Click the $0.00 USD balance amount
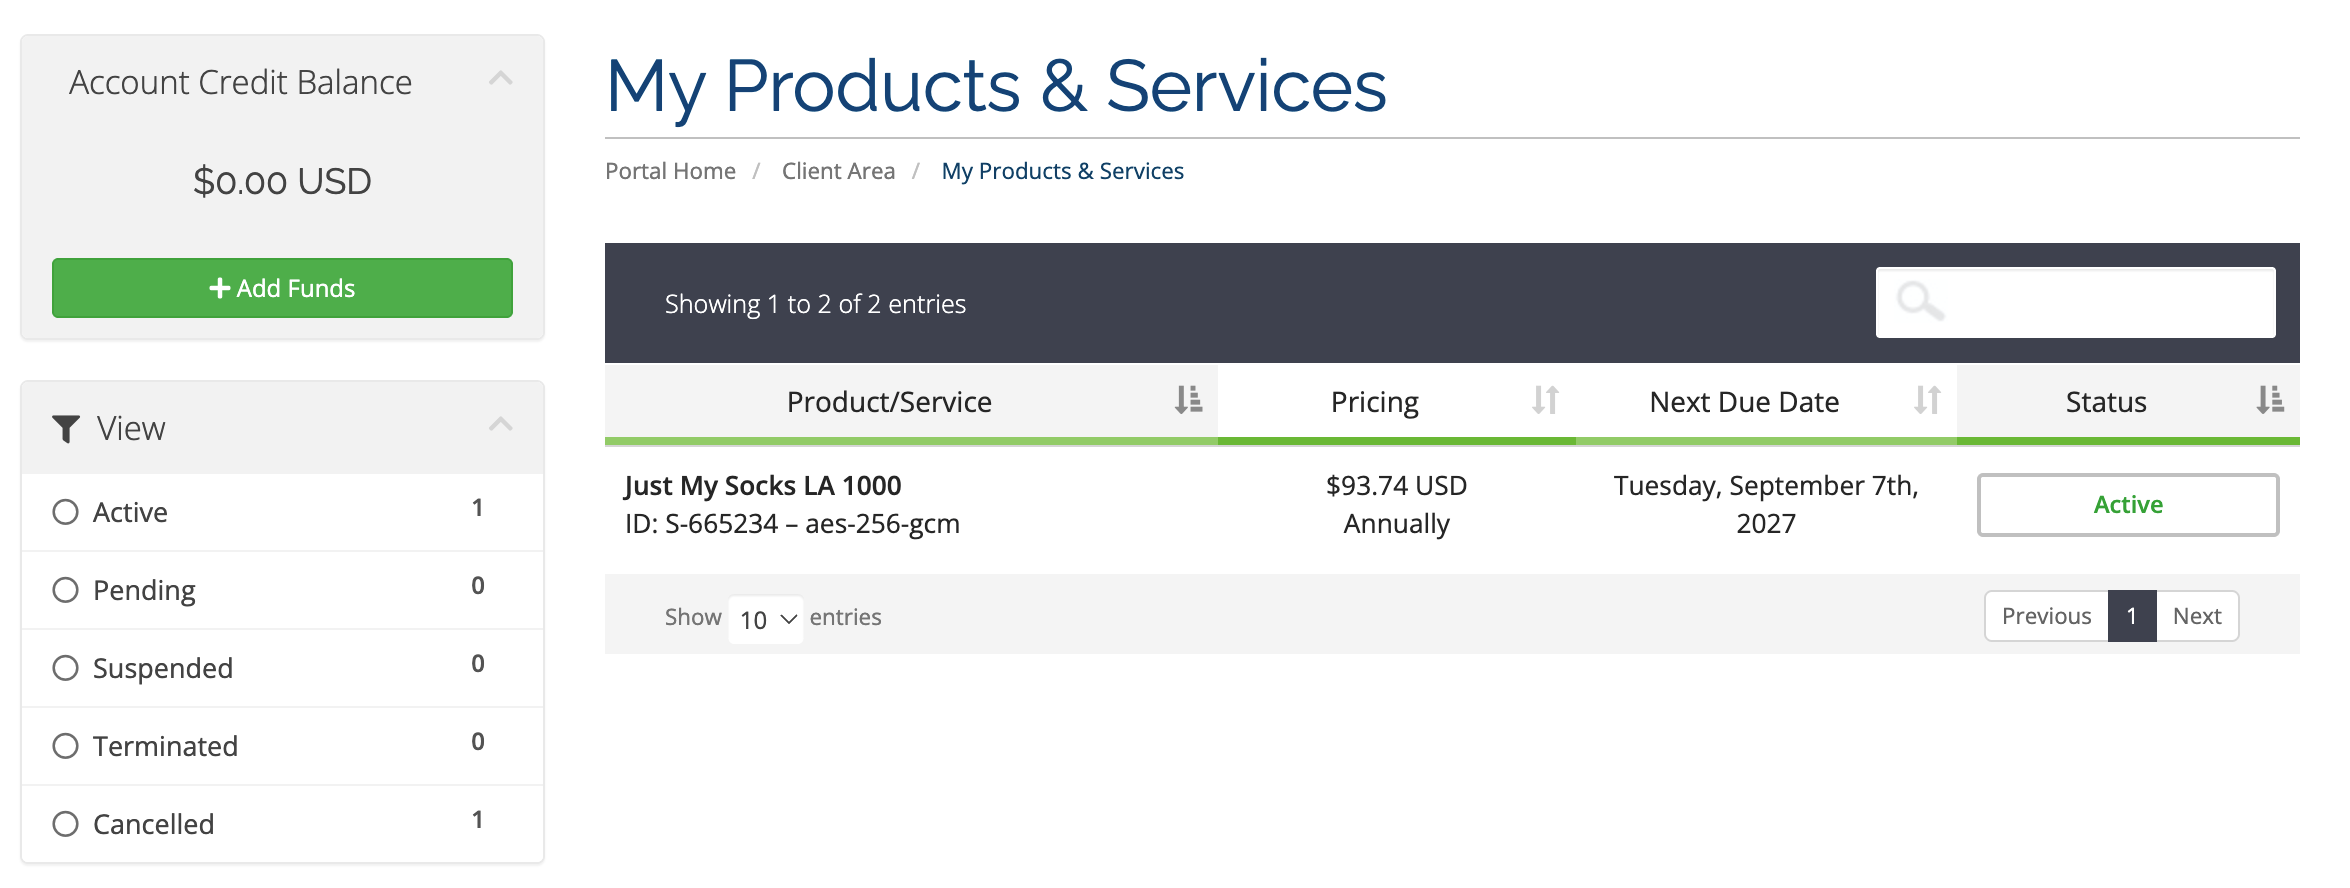Image resolution: width=2350 pixels, height=888 pixels. (x=282, y=181)
